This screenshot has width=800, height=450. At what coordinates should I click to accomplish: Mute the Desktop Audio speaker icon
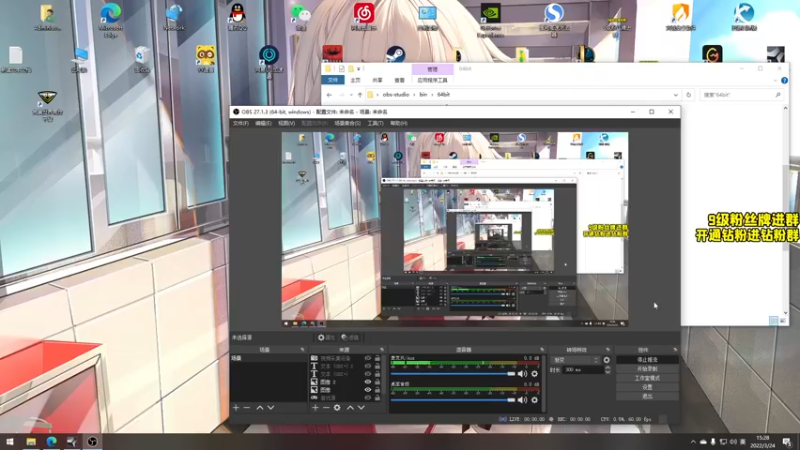[x=522, y=400]
